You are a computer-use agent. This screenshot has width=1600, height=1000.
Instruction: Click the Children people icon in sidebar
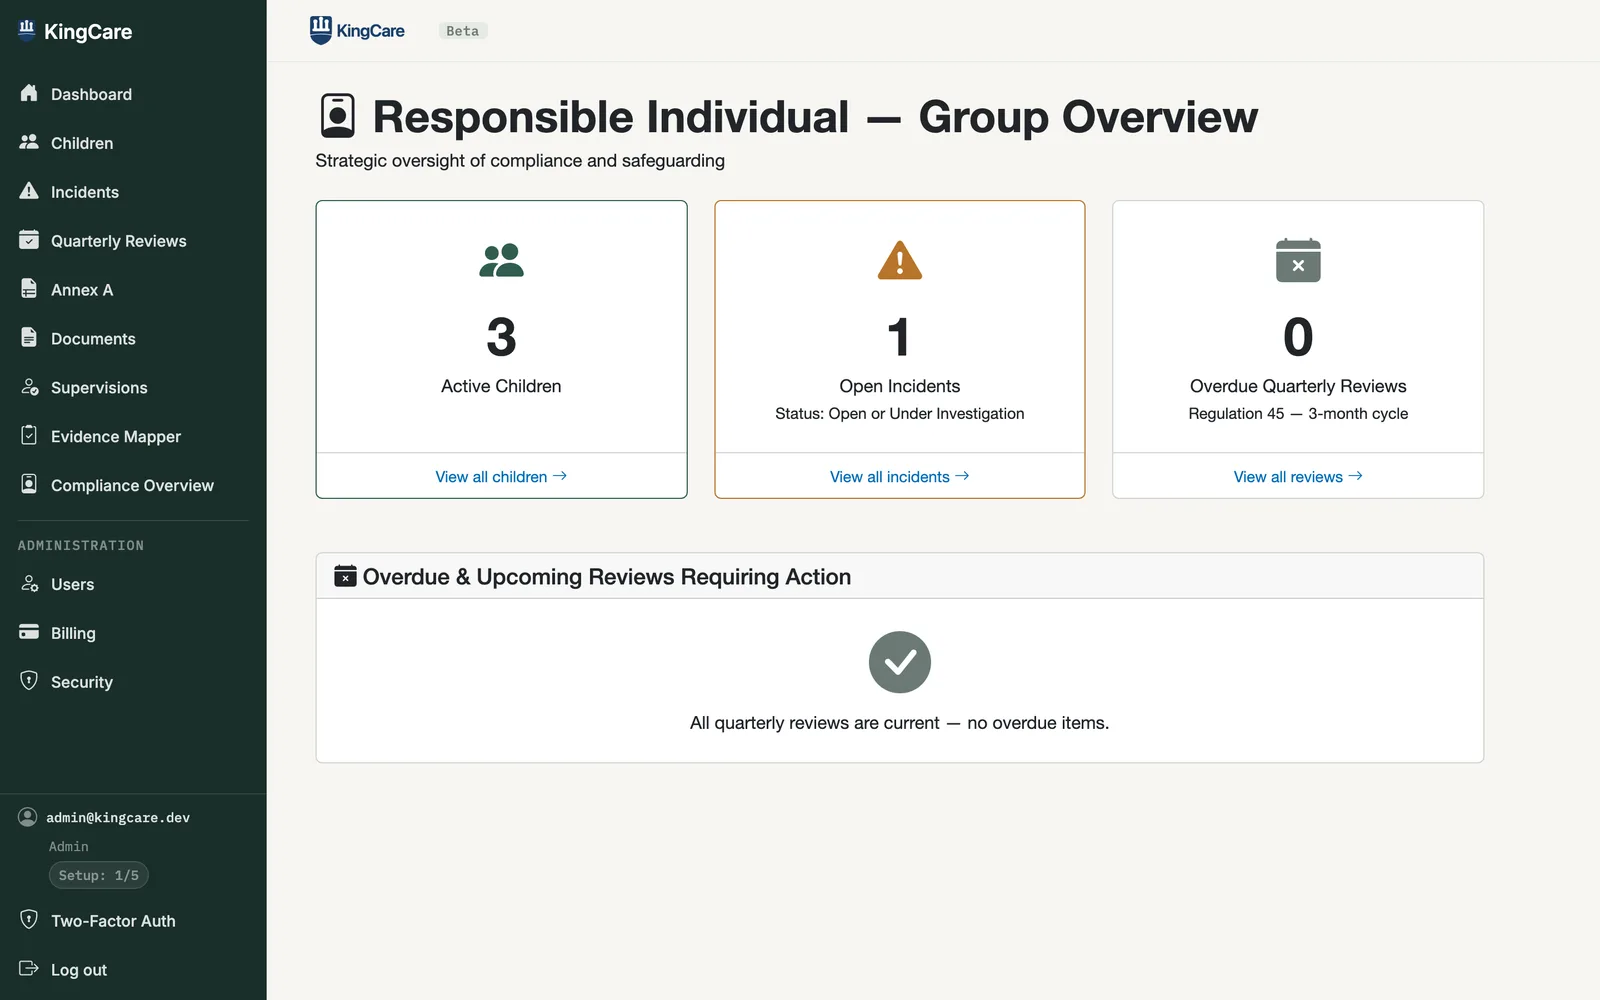pos(29,142)
